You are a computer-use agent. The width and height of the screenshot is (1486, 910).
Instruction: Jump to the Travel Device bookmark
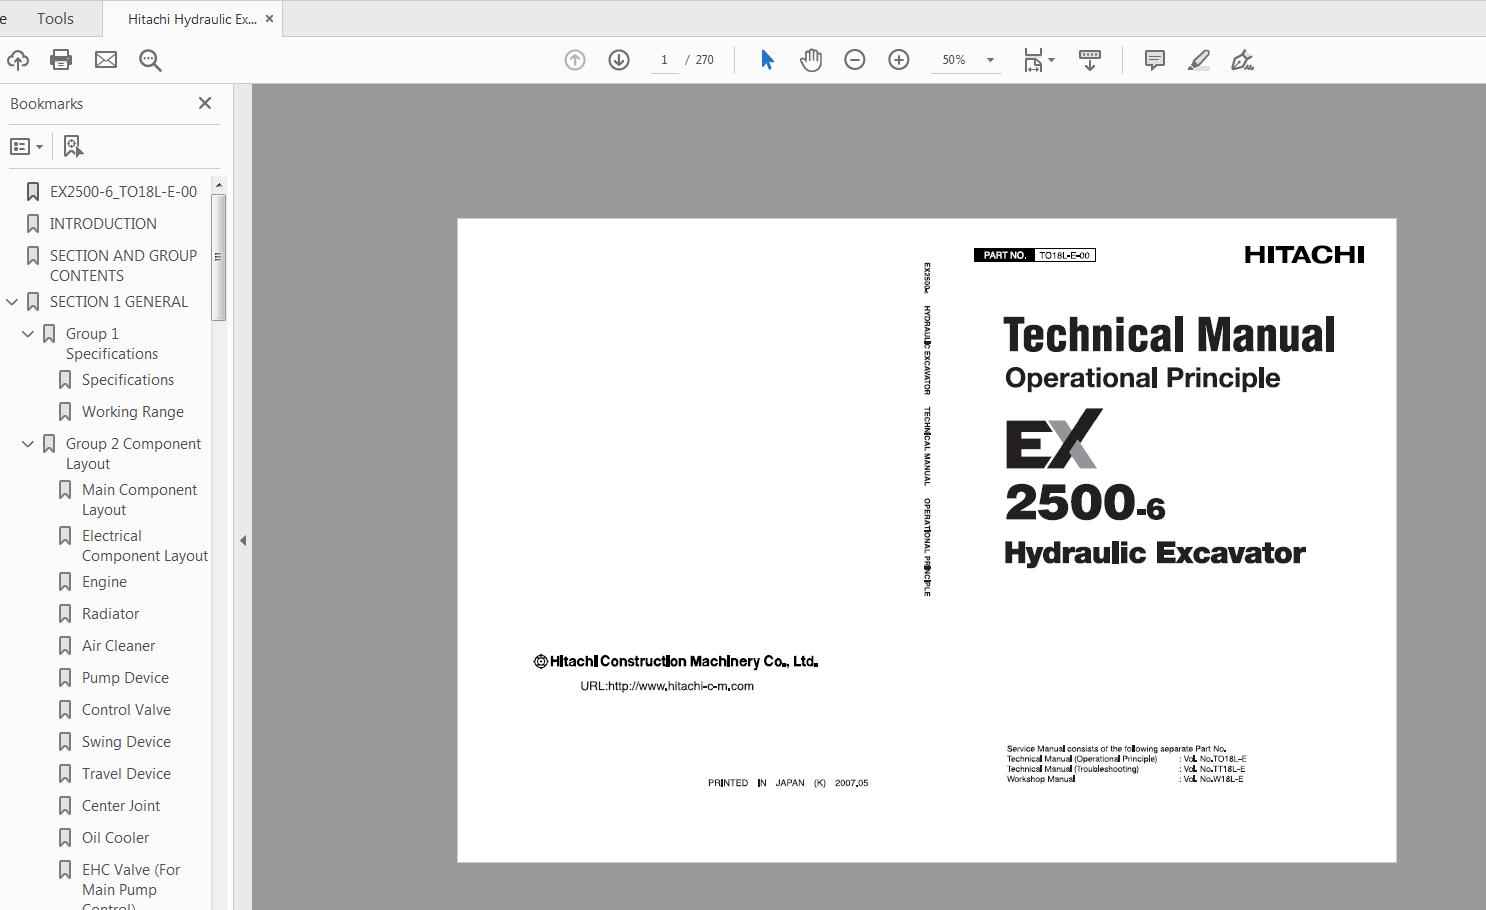[126, 773]
